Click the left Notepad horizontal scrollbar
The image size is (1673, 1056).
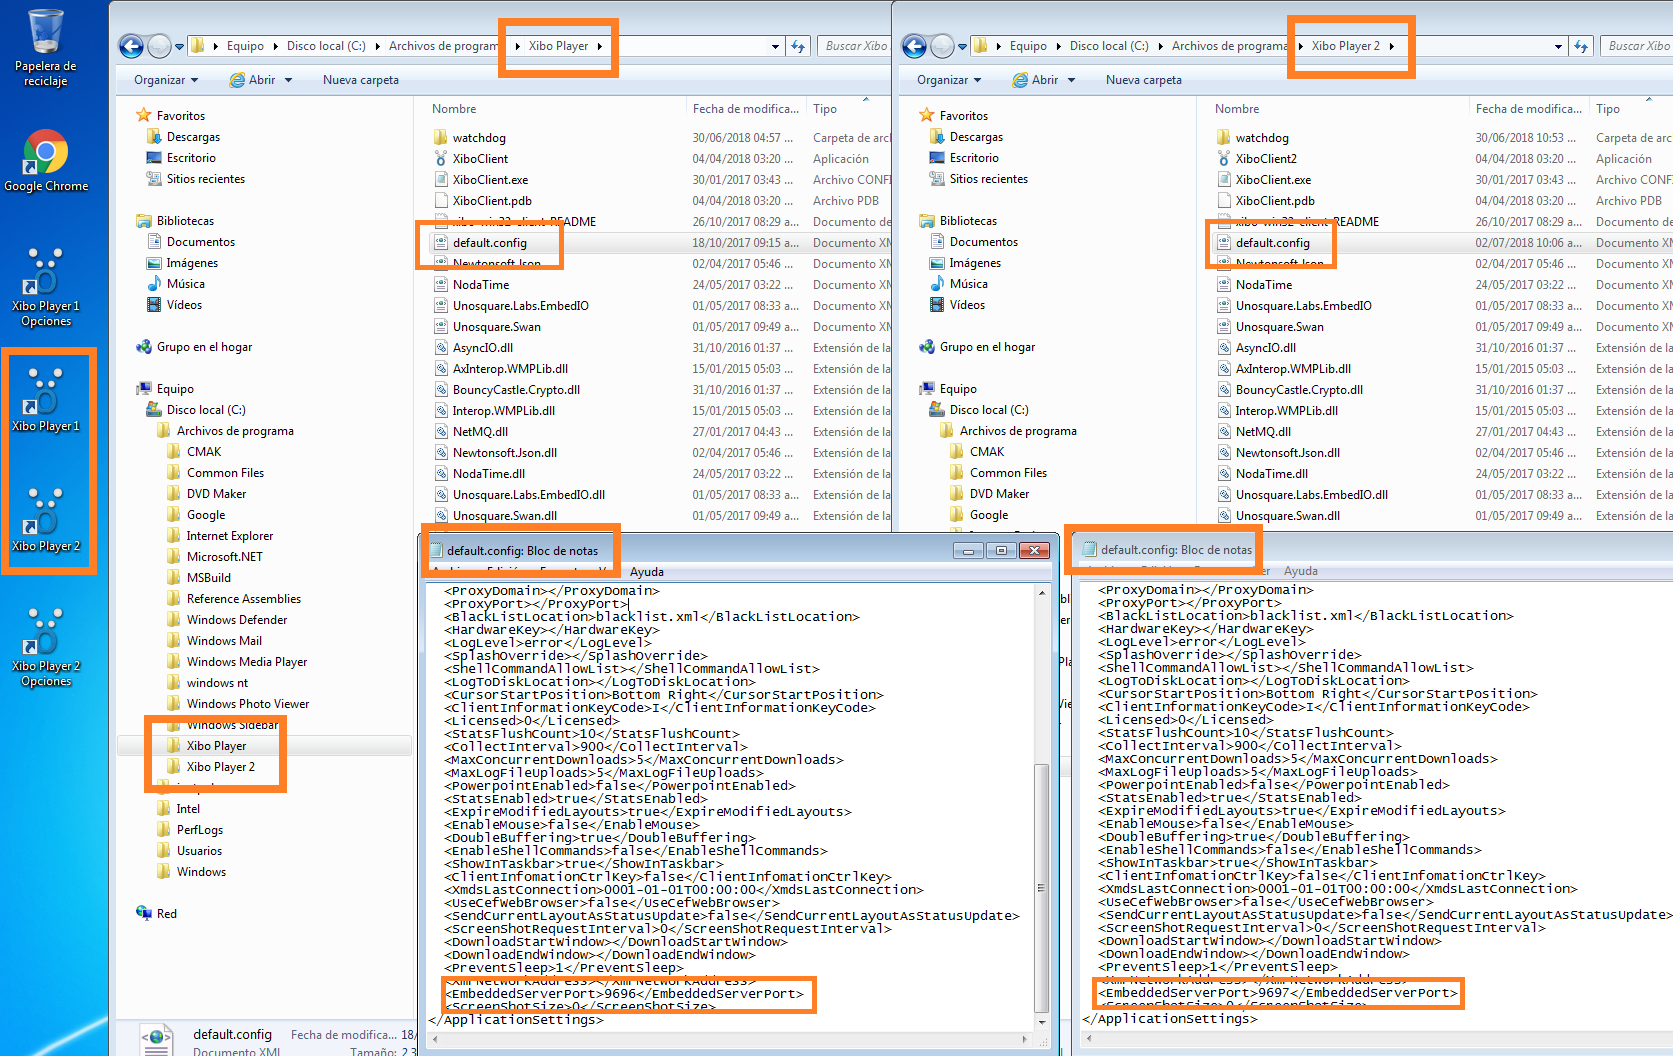[x=730, y=1039]
